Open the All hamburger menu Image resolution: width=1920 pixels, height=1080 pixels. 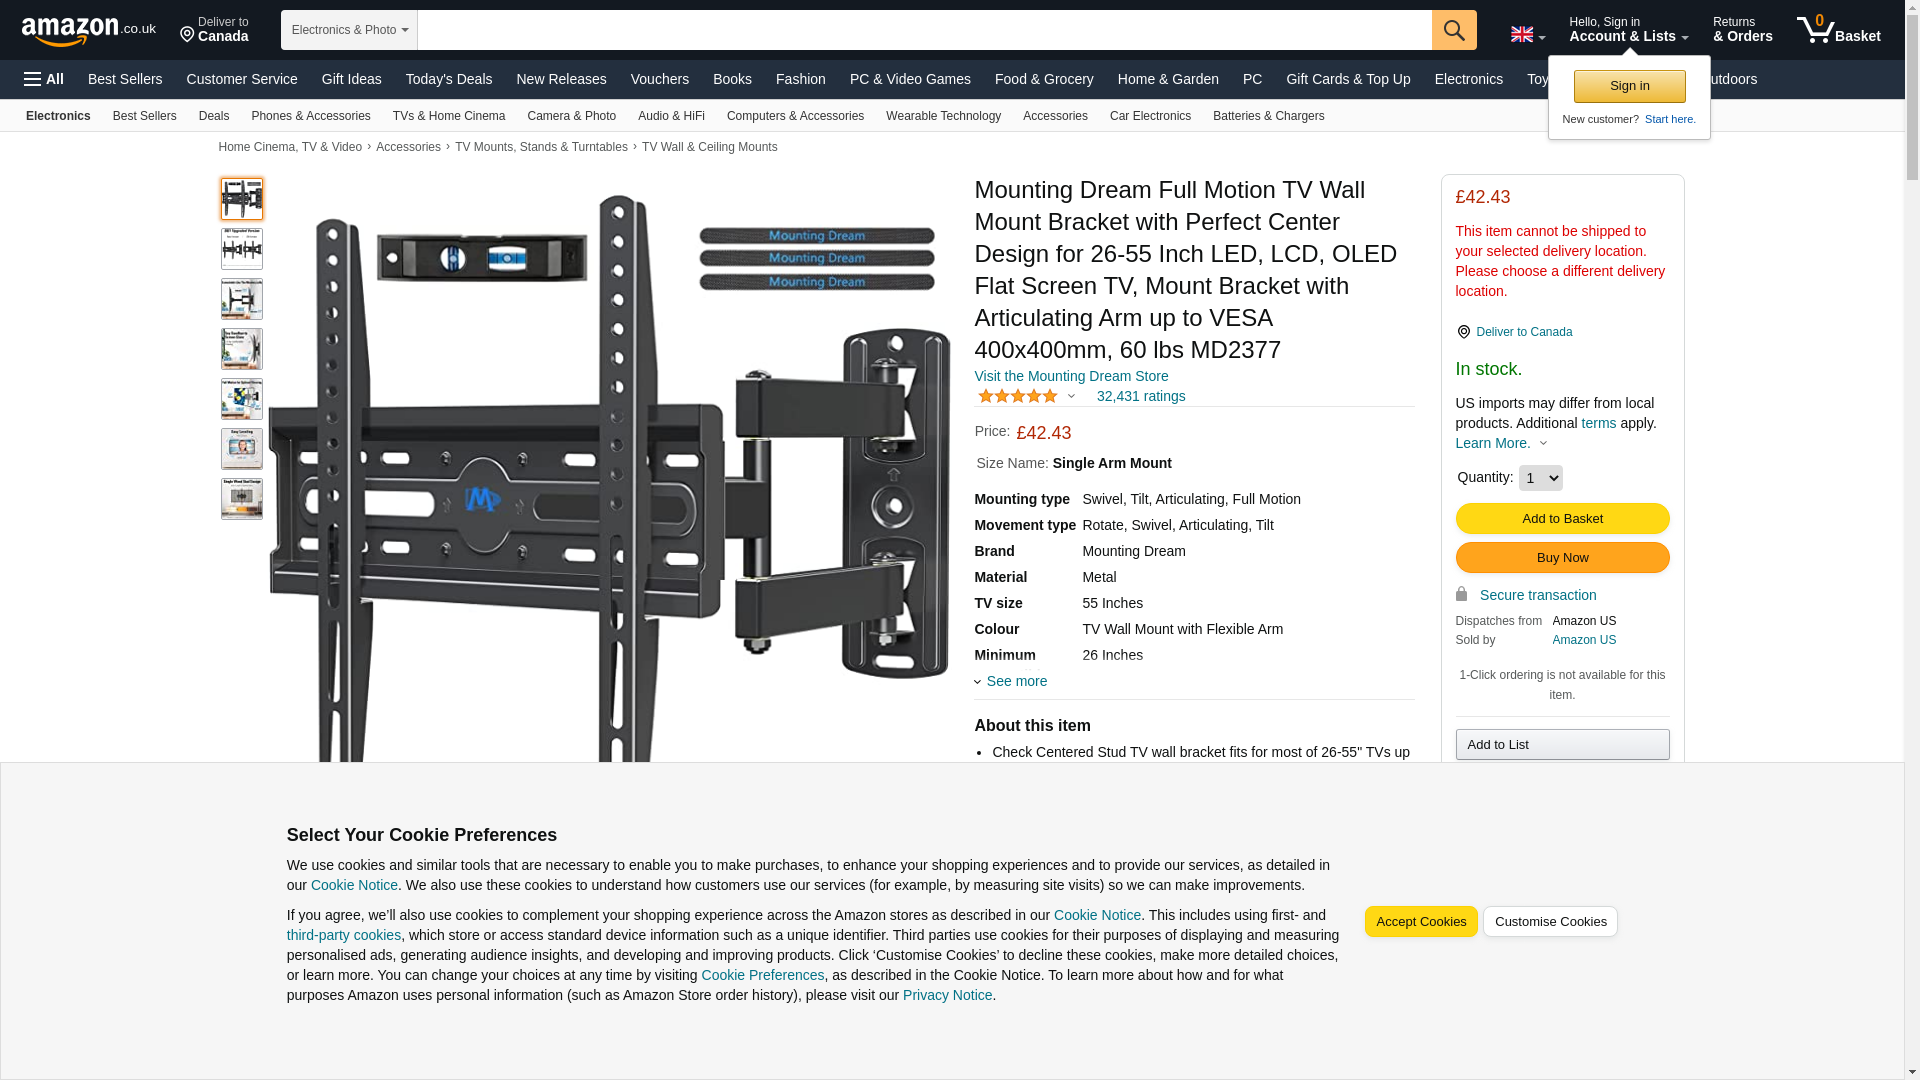click(44, 79)
